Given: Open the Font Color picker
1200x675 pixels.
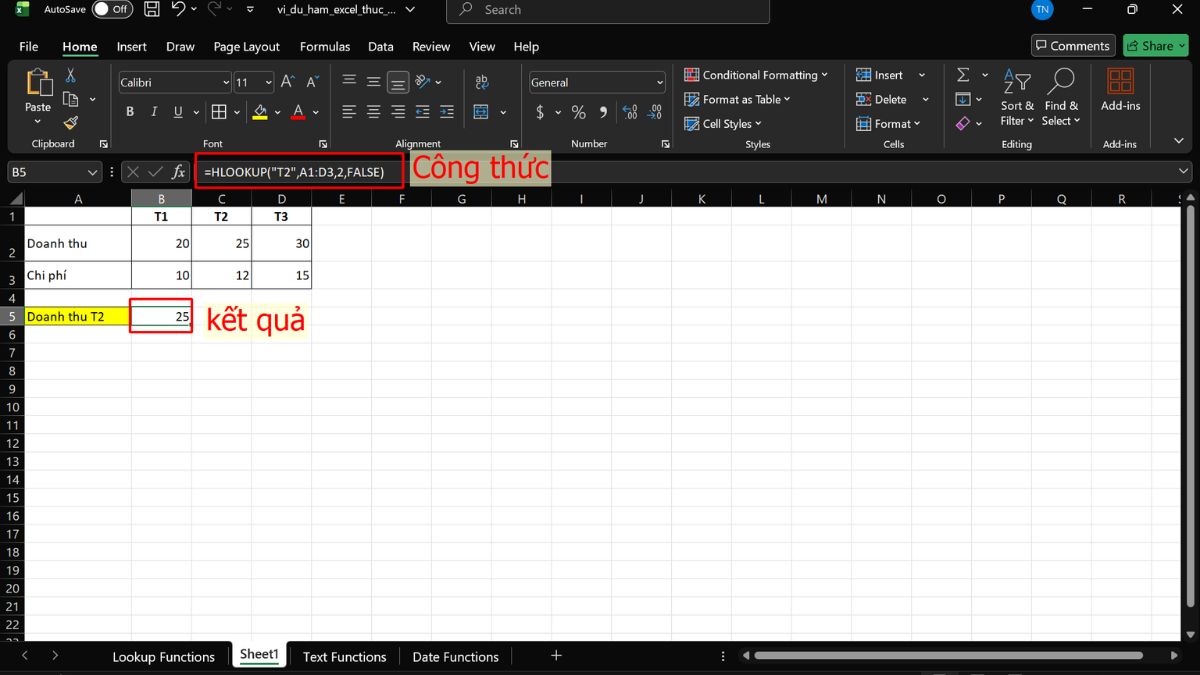Looking at the screenshot, I should (298, 112).
